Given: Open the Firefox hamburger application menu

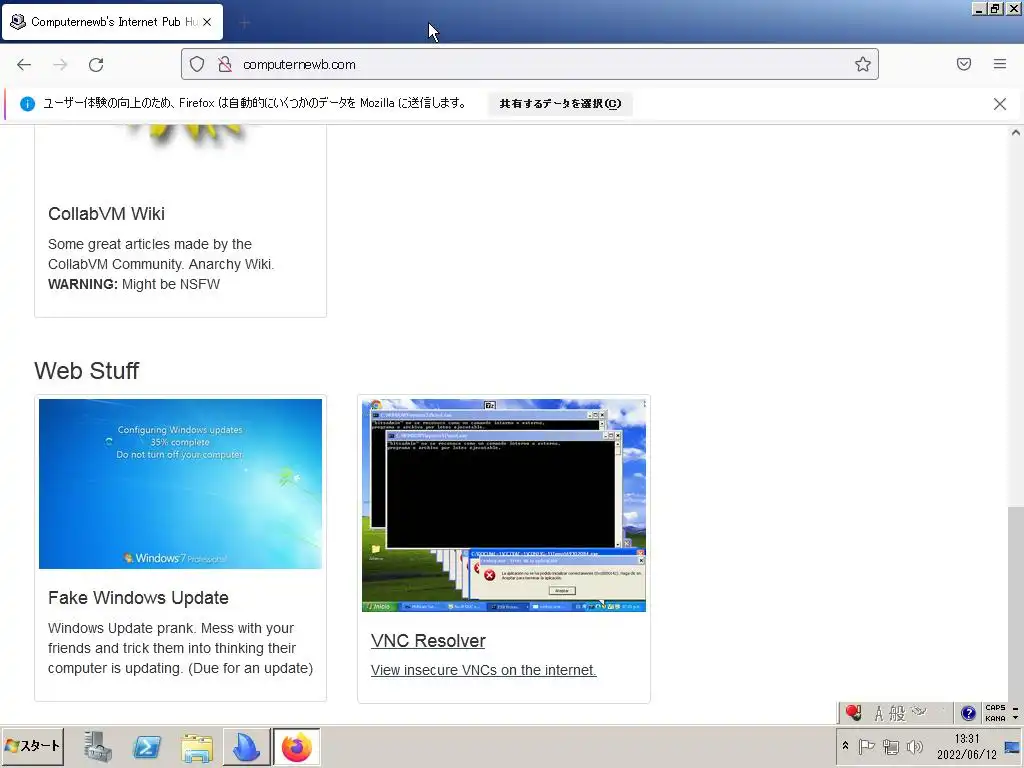Looking at the screenshot, I should pyautogui.click(x=1000, y=64).
